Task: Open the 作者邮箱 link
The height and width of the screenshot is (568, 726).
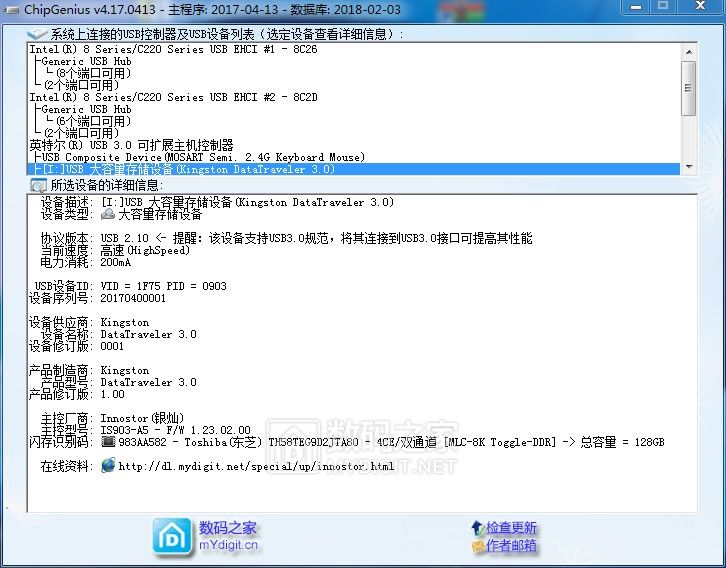Action: click(x=511, y=546)
